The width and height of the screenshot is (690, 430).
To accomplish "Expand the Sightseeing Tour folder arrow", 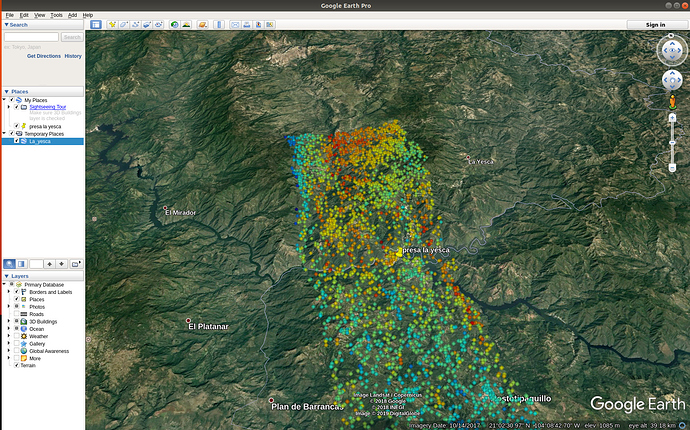I will 9,107.
